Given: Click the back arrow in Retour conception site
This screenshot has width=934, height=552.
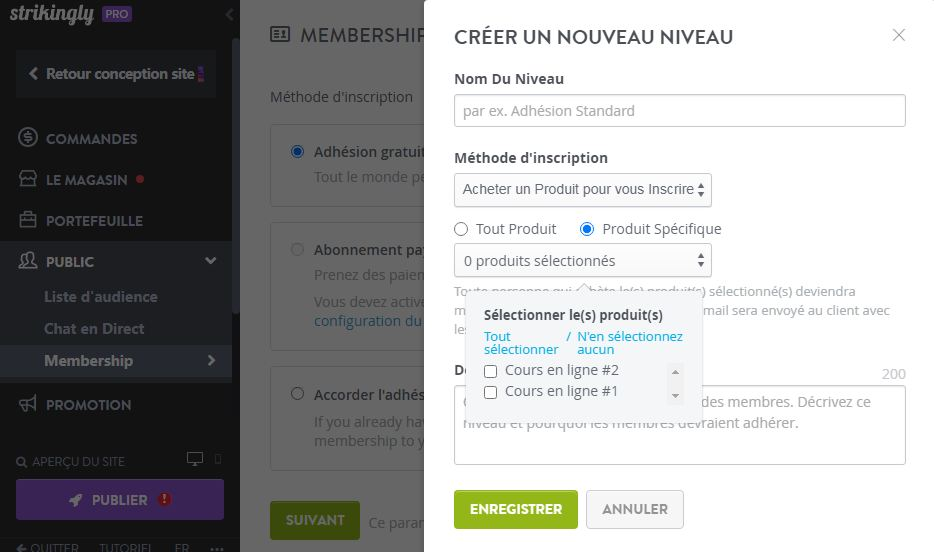Looking at the screenshot, I should click(33, 74).
